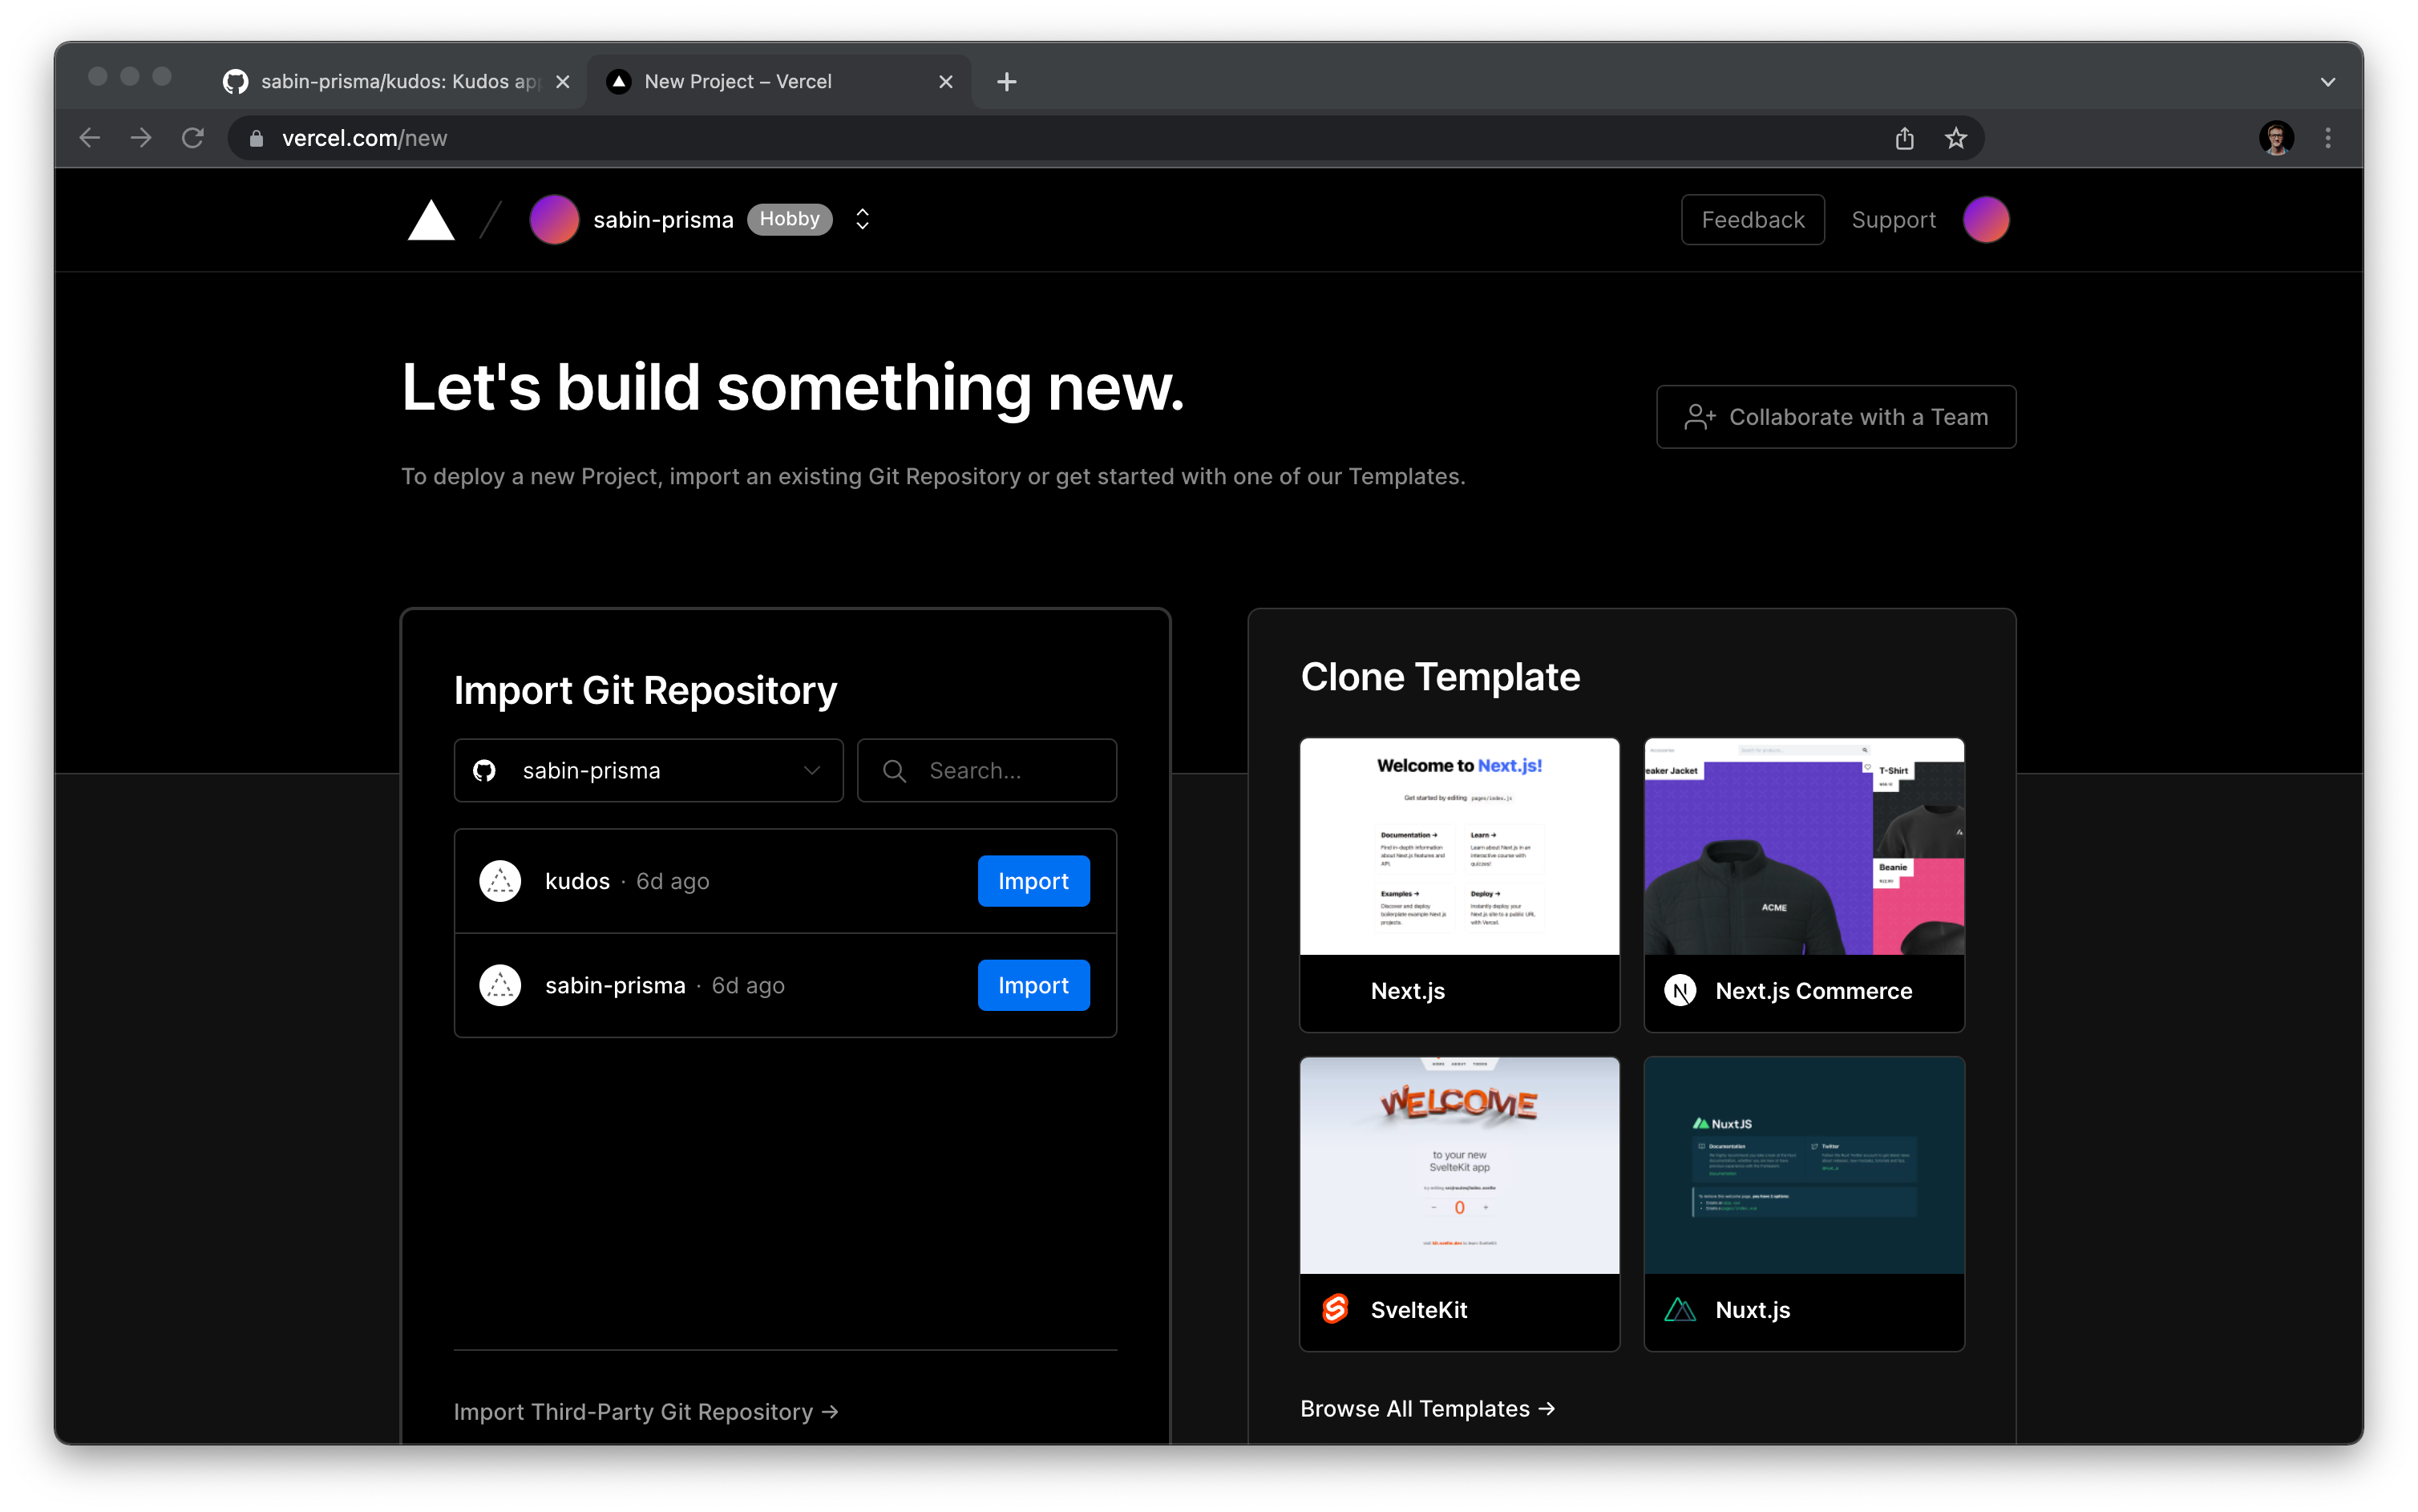Click the Vercel triangle logo

(431, 221)
